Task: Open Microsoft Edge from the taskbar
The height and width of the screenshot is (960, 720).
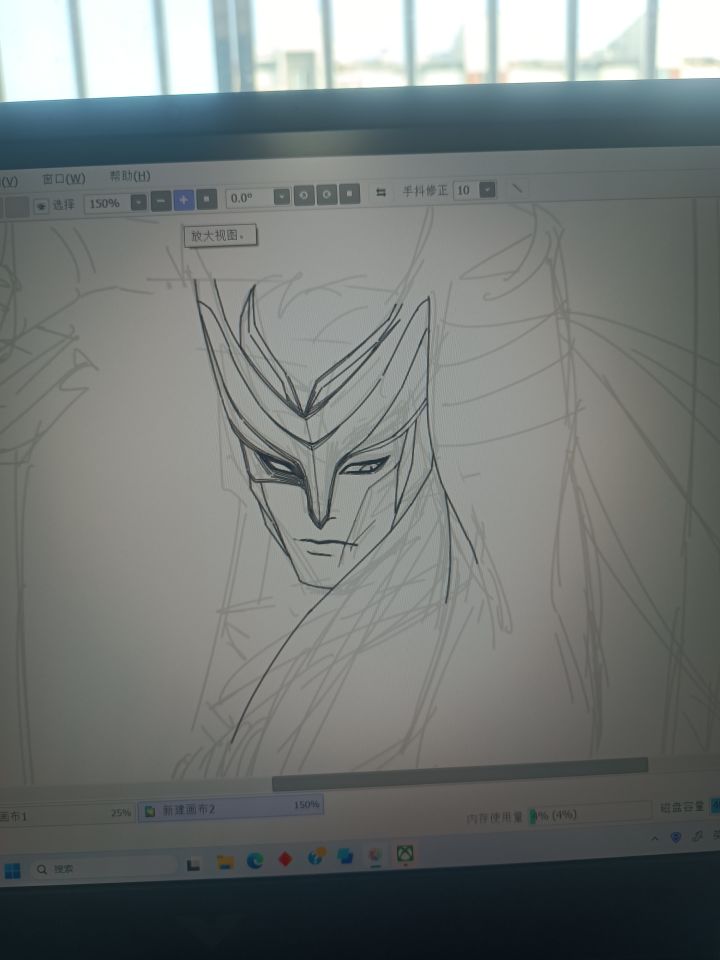Action: click(x=255, y=861)
